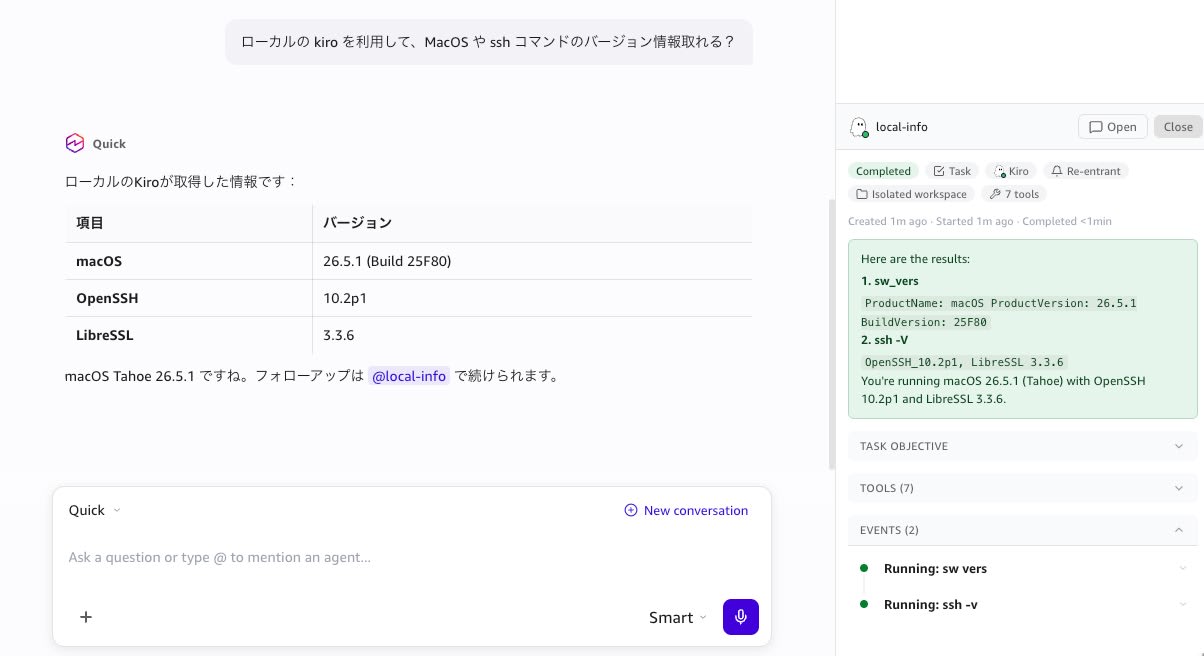1204x656 pixels.
Task: Click the ProductName code line in results
Action: click(x=1000, y=302)
